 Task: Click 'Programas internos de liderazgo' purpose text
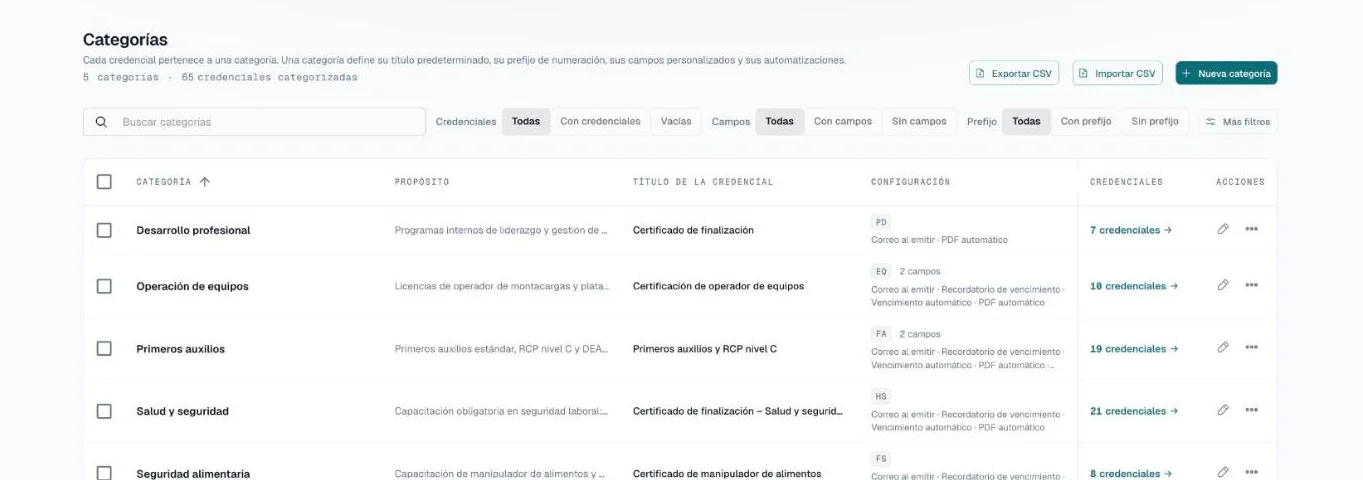point(501,230)
